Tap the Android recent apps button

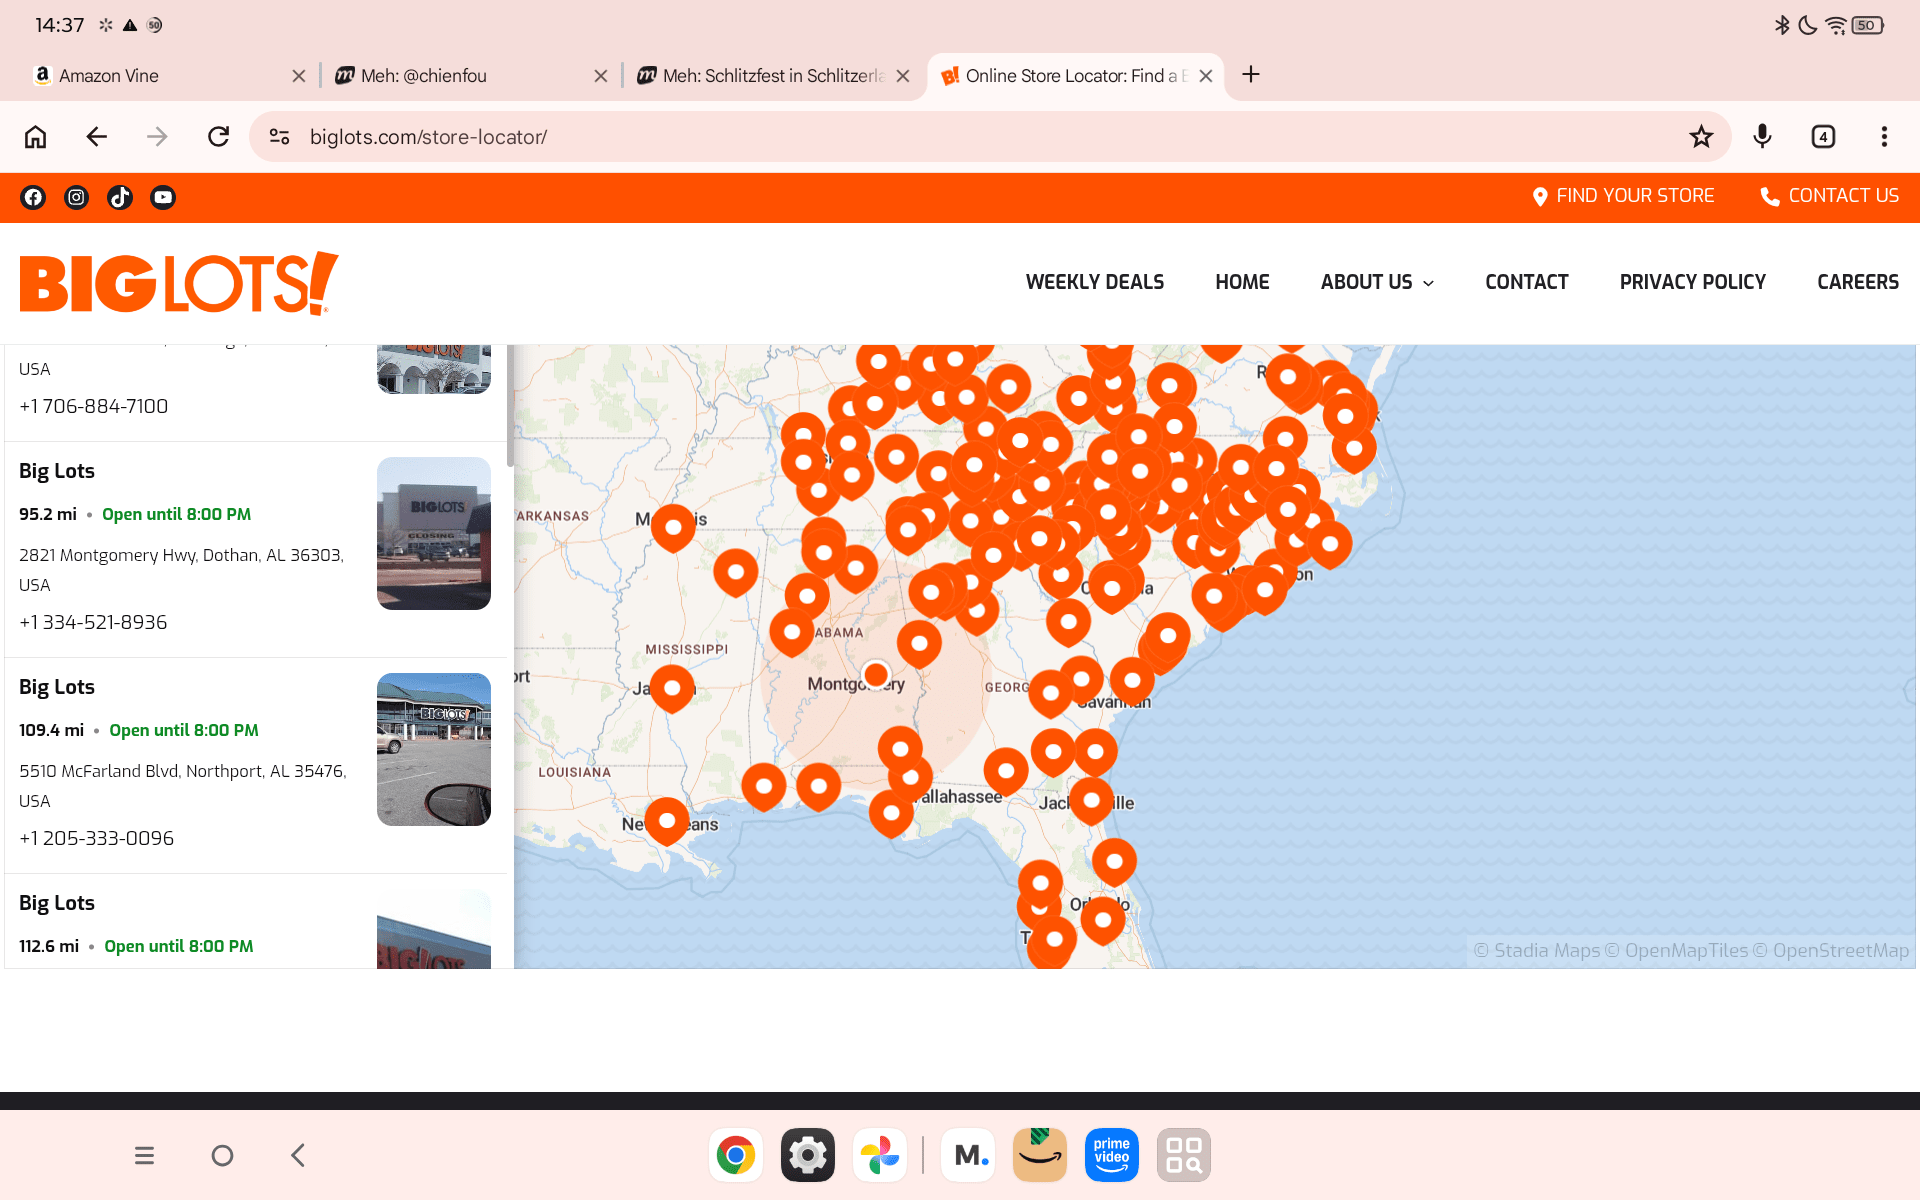click(144, 1156)
